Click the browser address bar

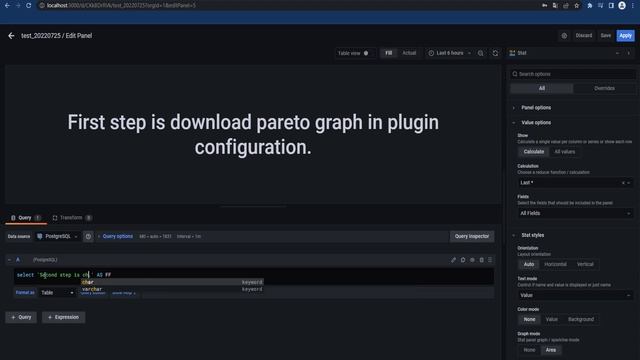[x=286, y=6]
